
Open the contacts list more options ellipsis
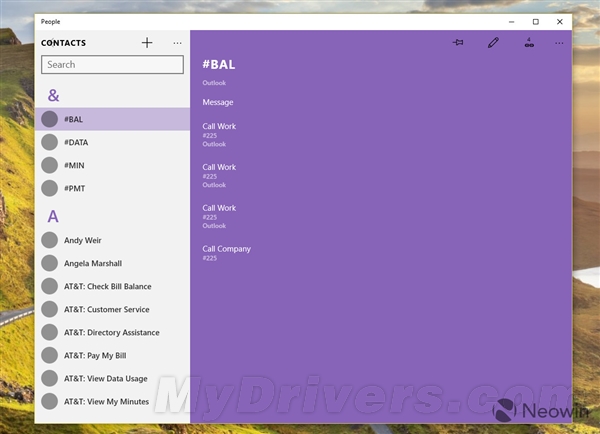coord(177,43)
